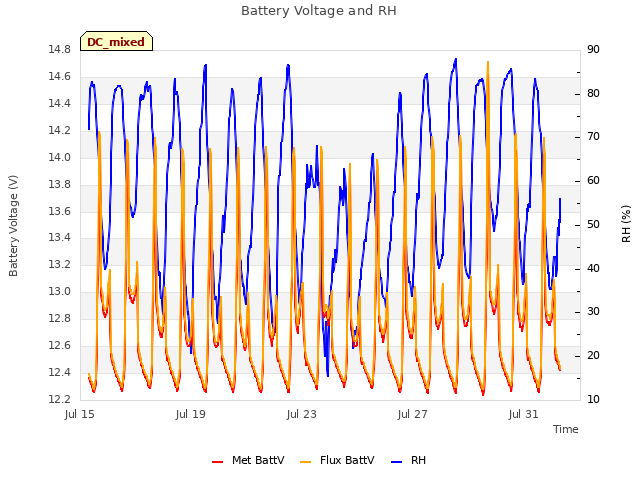This screenshot has width=640, height=480.
Task: Click the Jul 27 x-axis tick label
Action: coord(412,415)
